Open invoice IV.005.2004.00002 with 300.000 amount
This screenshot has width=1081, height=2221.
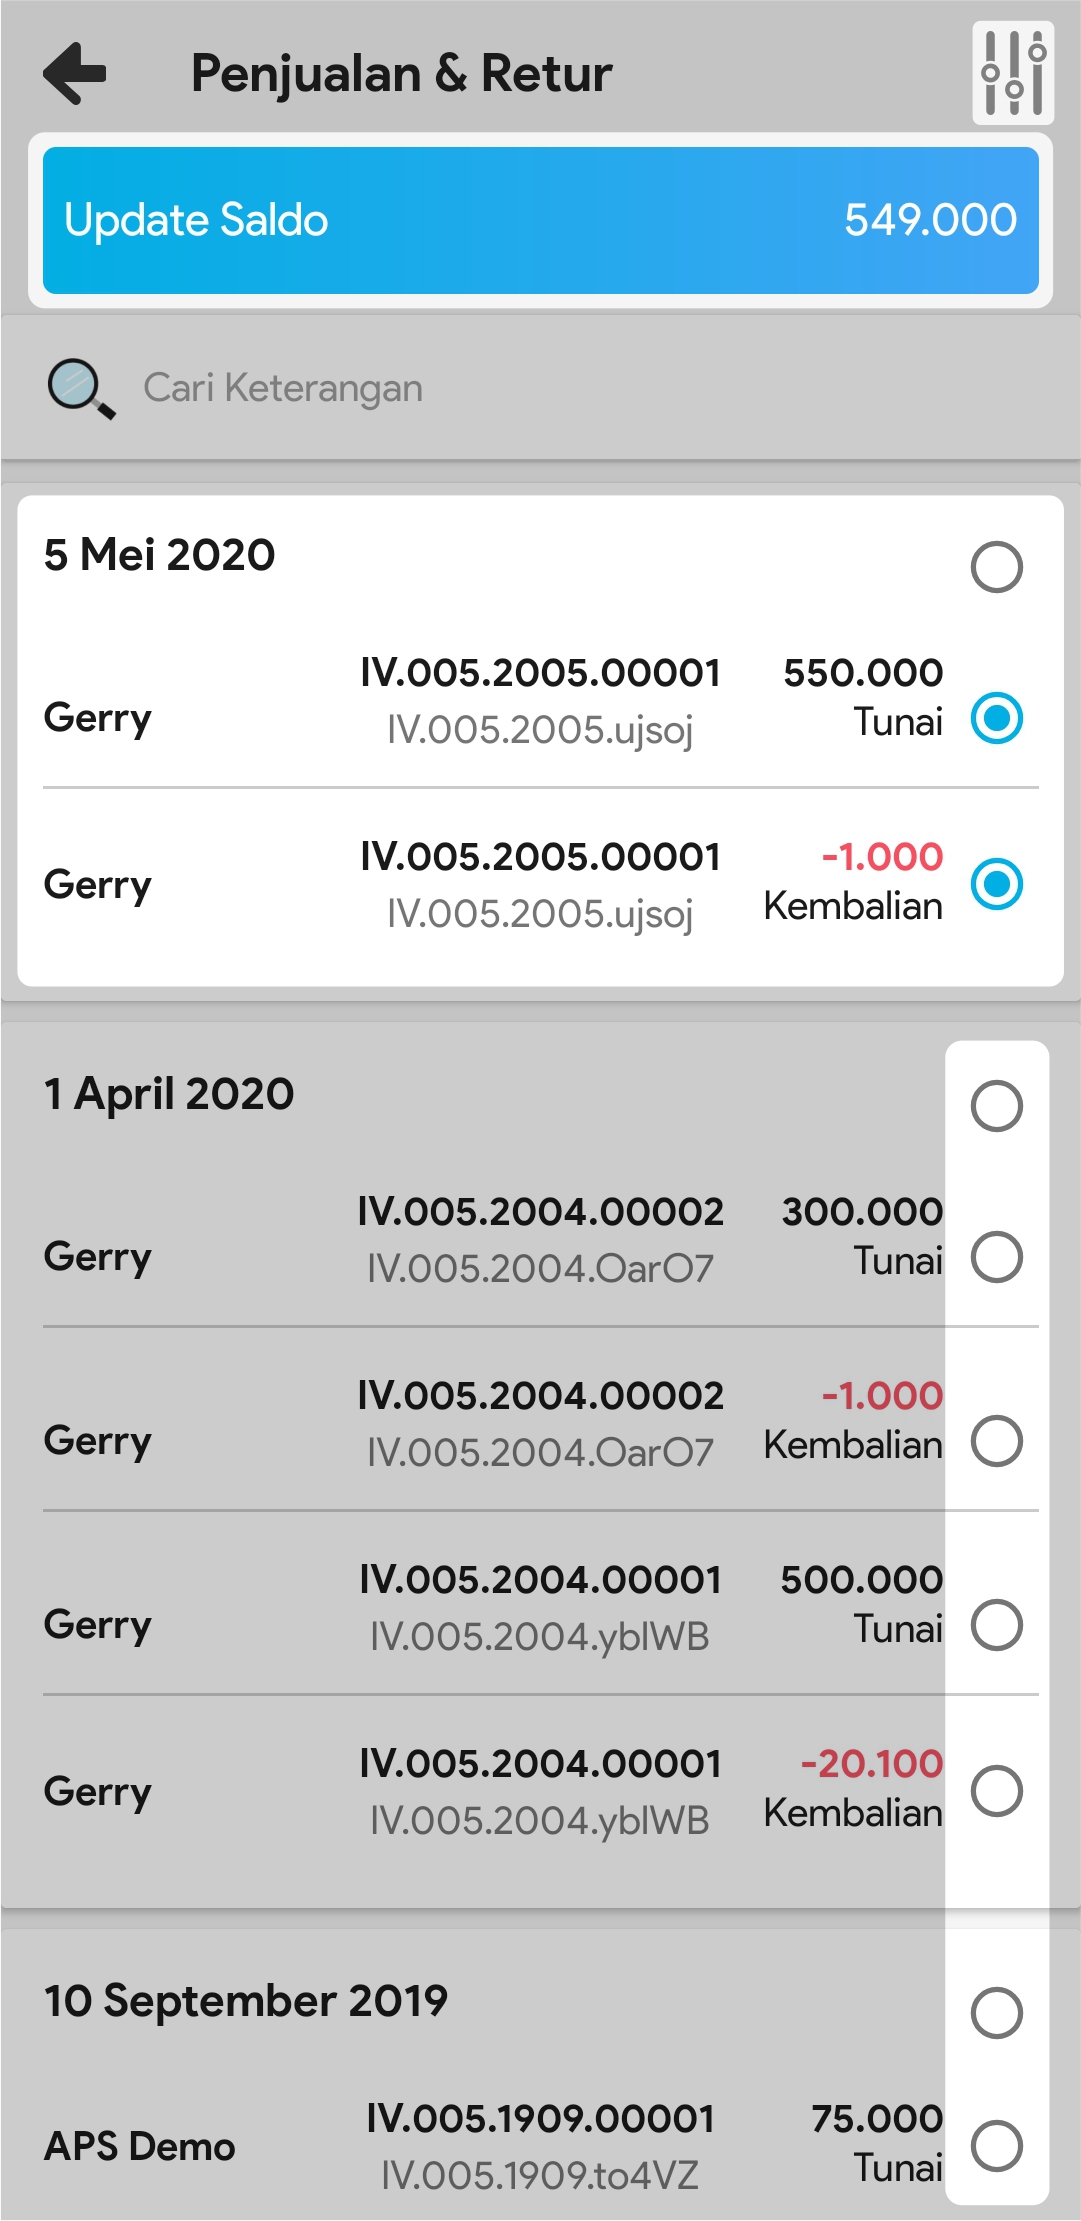point(540,1212)
